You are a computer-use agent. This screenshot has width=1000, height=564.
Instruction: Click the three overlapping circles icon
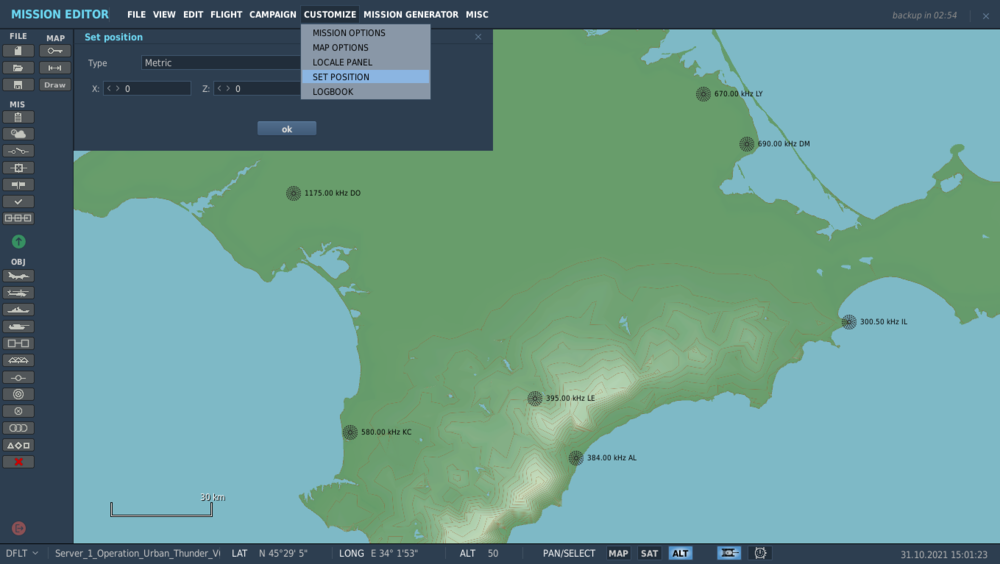pos(18,428)
